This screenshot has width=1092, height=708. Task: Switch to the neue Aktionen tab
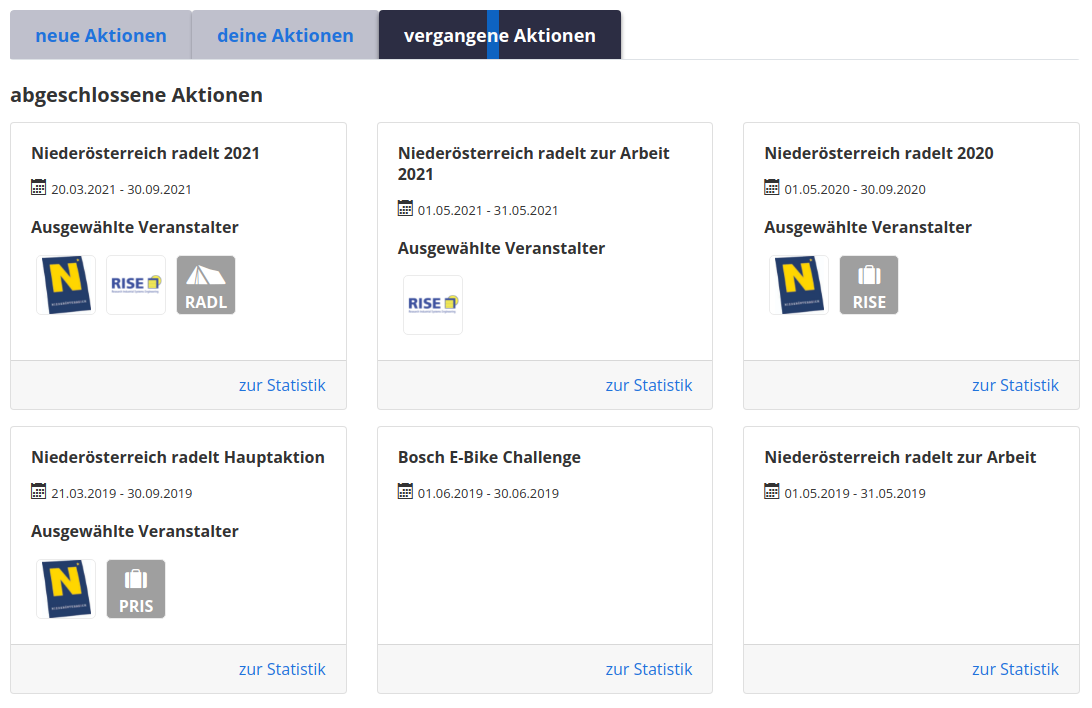(101, 35)
